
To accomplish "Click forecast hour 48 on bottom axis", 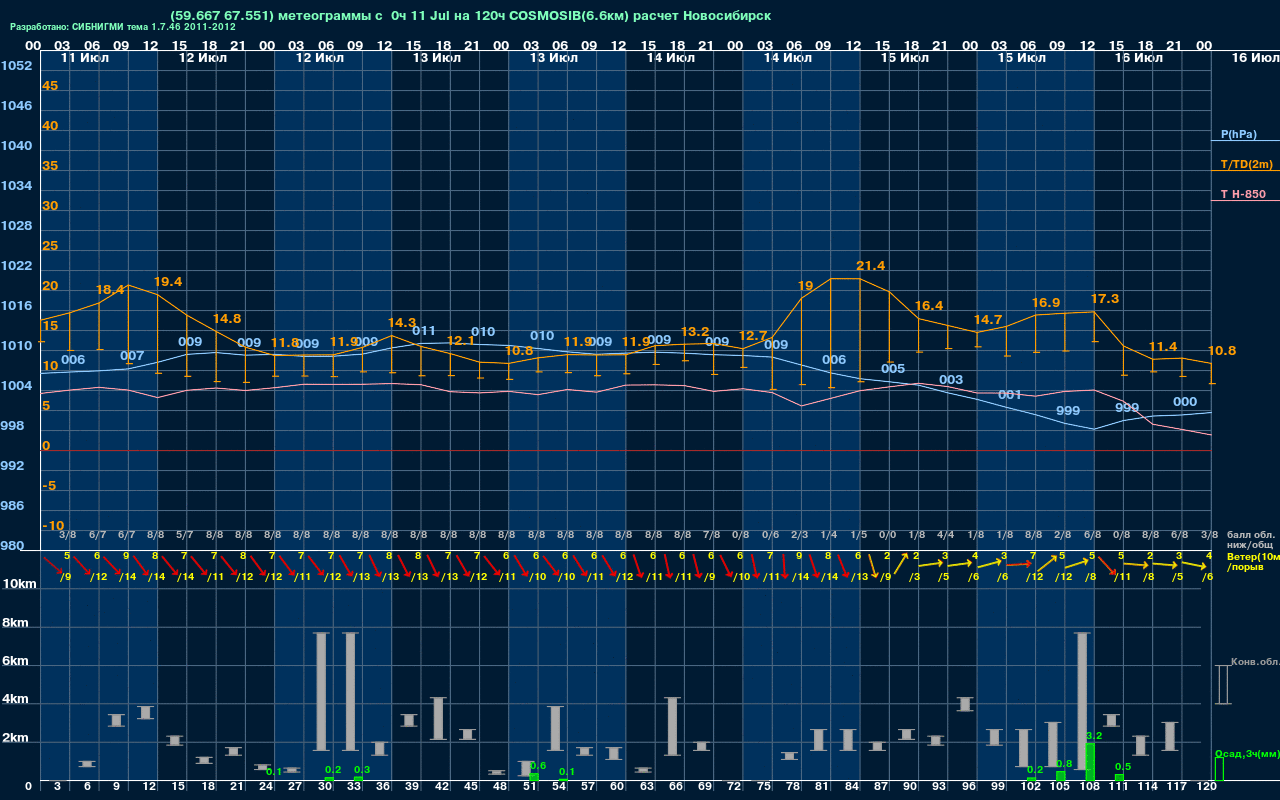I will pyautogui.click(x=500, y=788).
